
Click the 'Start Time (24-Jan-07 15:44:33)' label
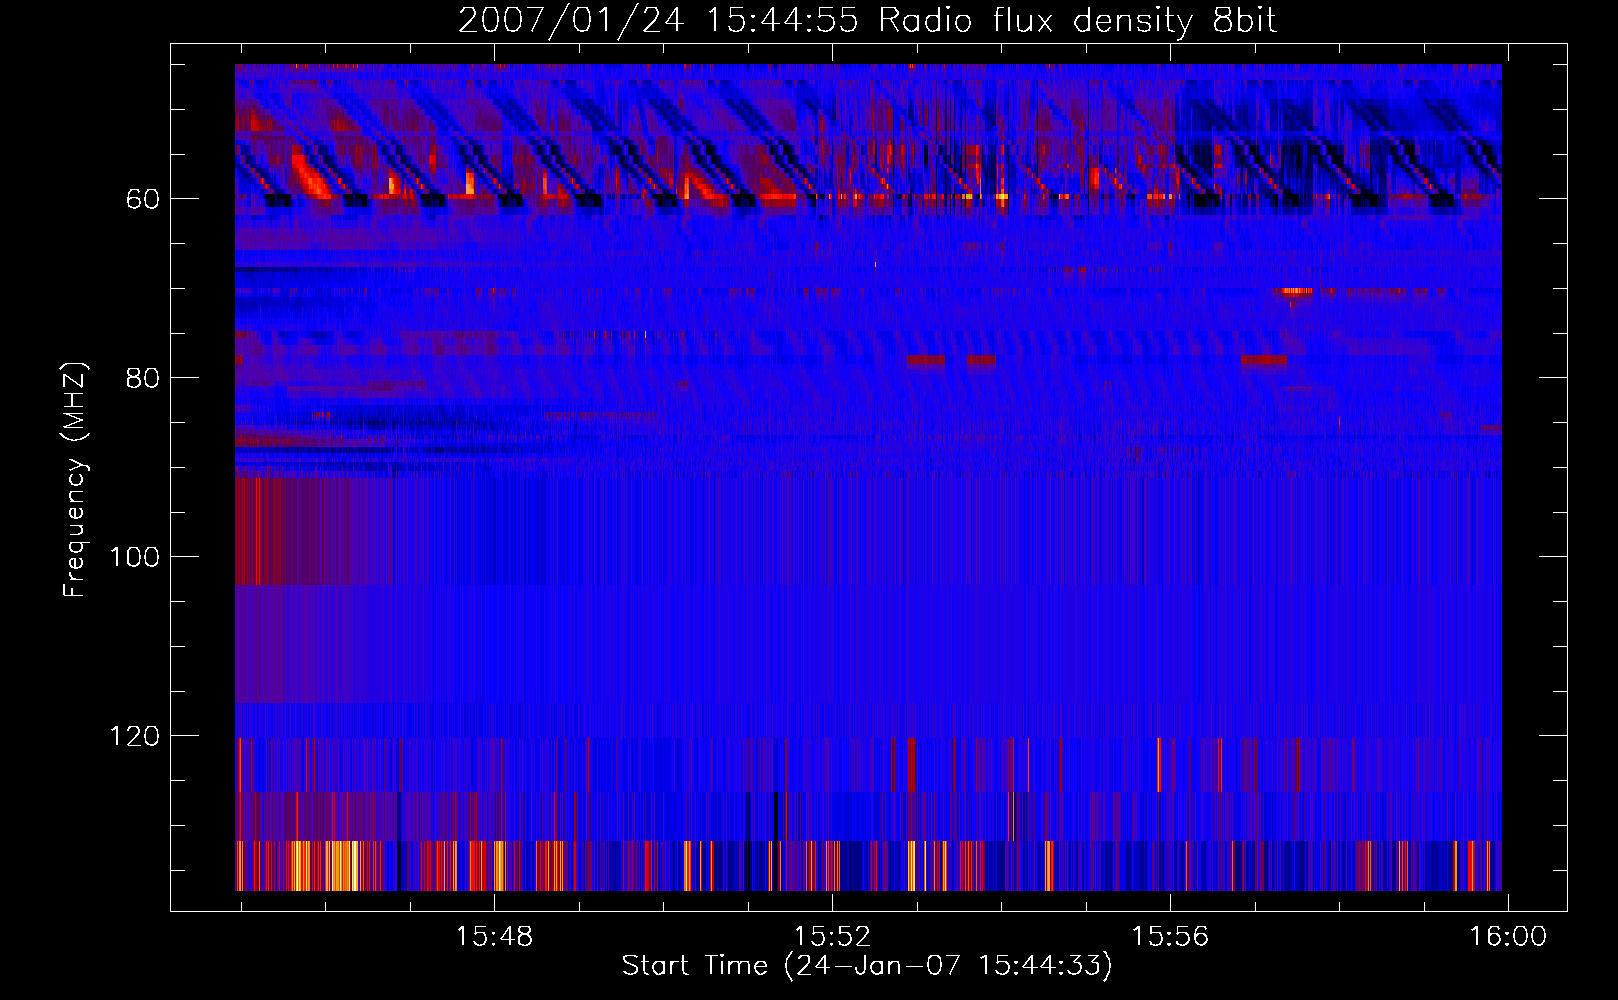[867, 966]
